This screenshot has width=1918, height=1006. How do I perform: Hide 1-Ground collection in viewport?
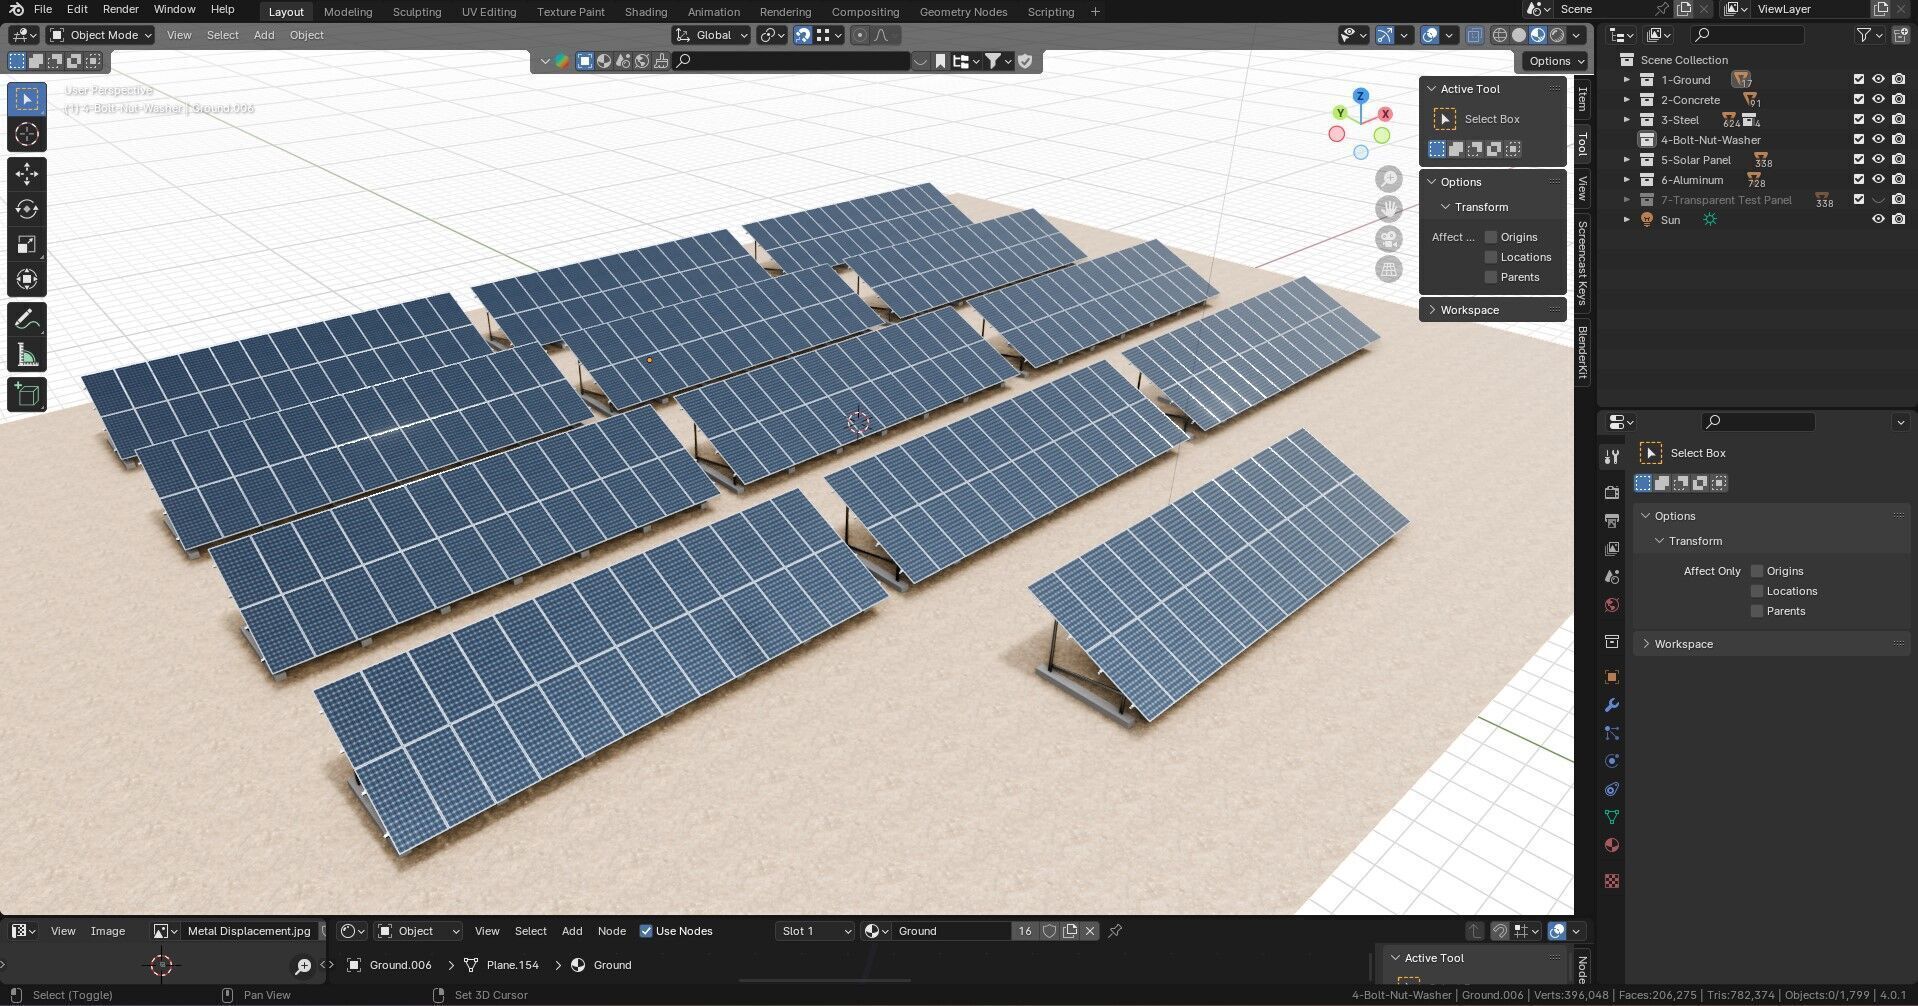(x=1878, y=80)
